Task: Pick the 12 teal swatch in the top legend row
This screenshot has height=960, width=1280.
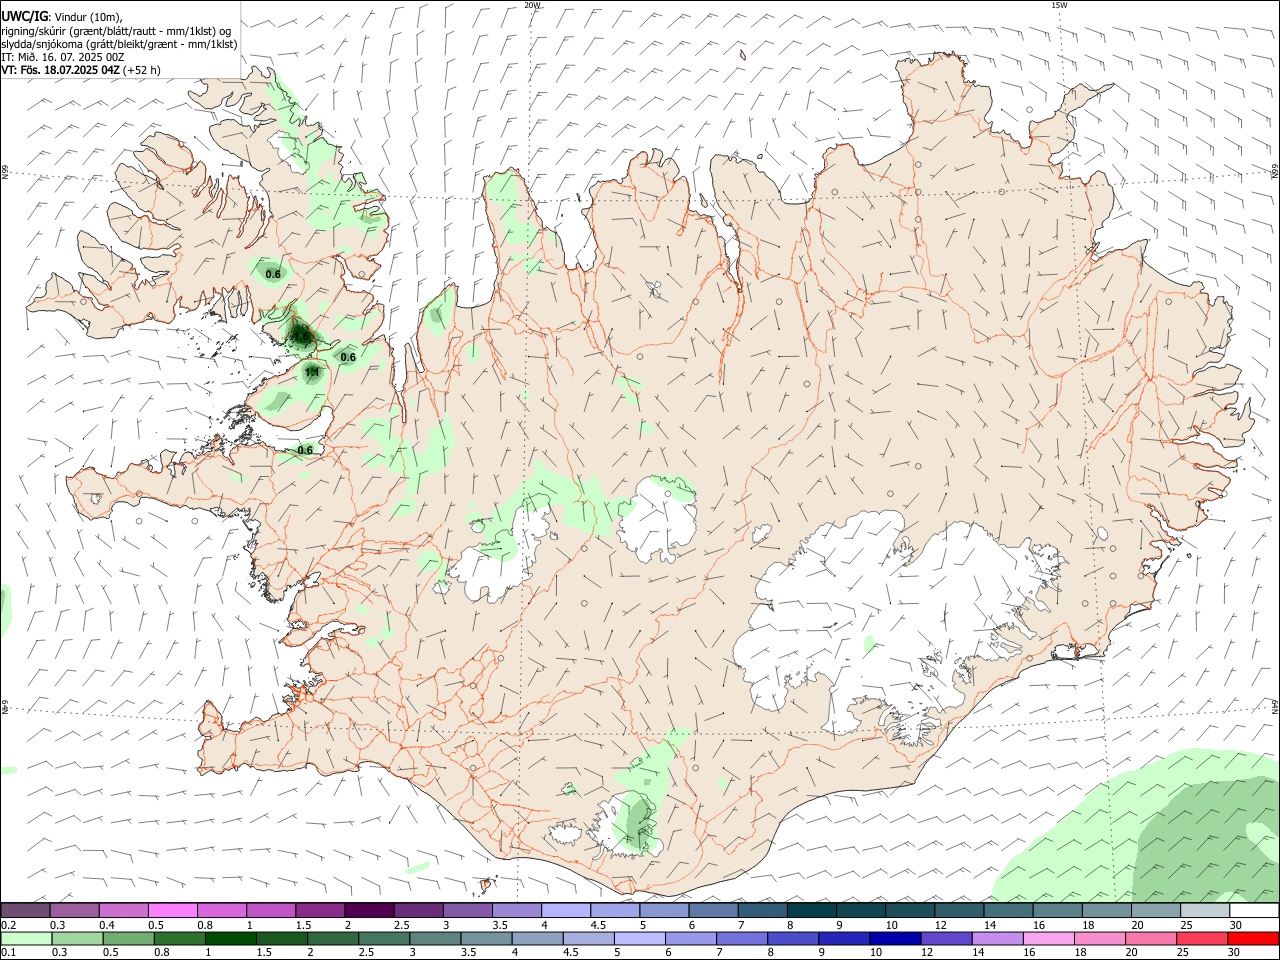Action: click(958, 910)
